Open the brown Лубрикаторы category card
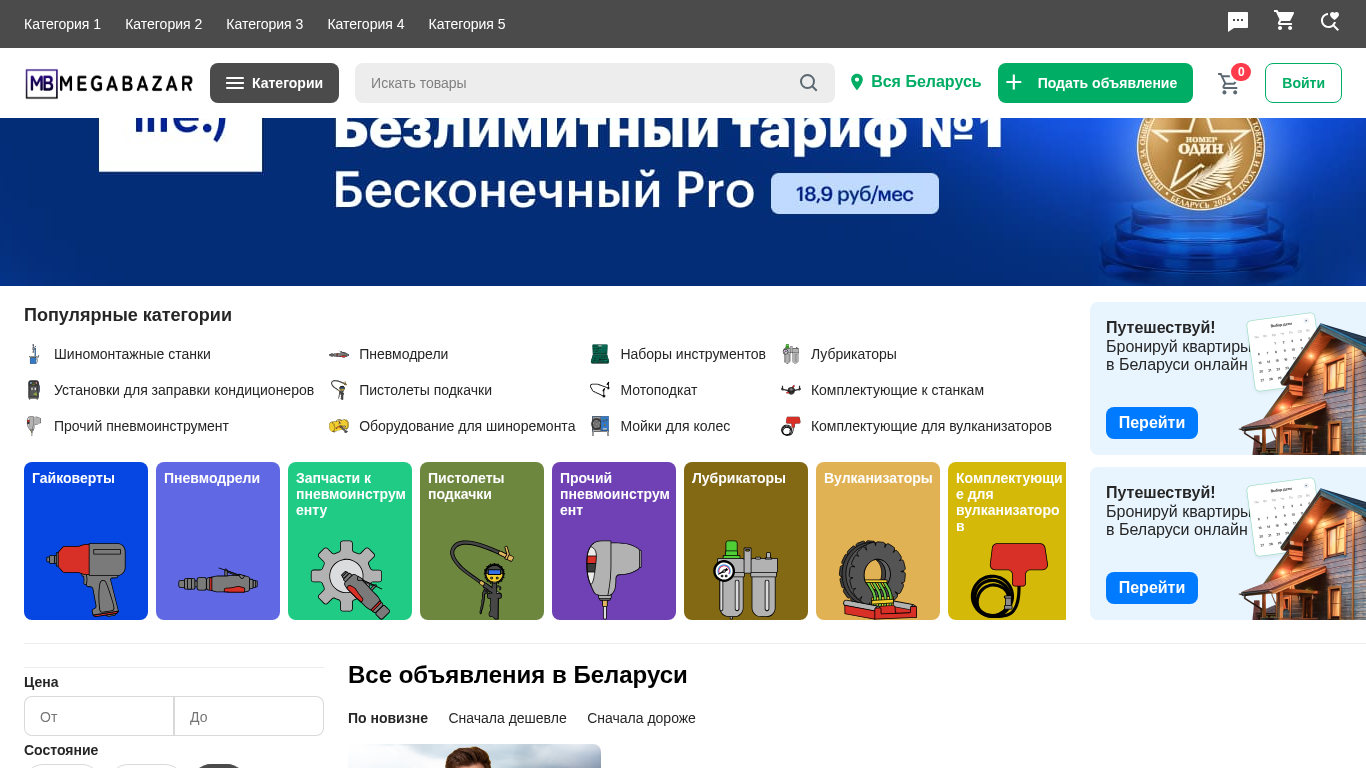 [746, 541]
